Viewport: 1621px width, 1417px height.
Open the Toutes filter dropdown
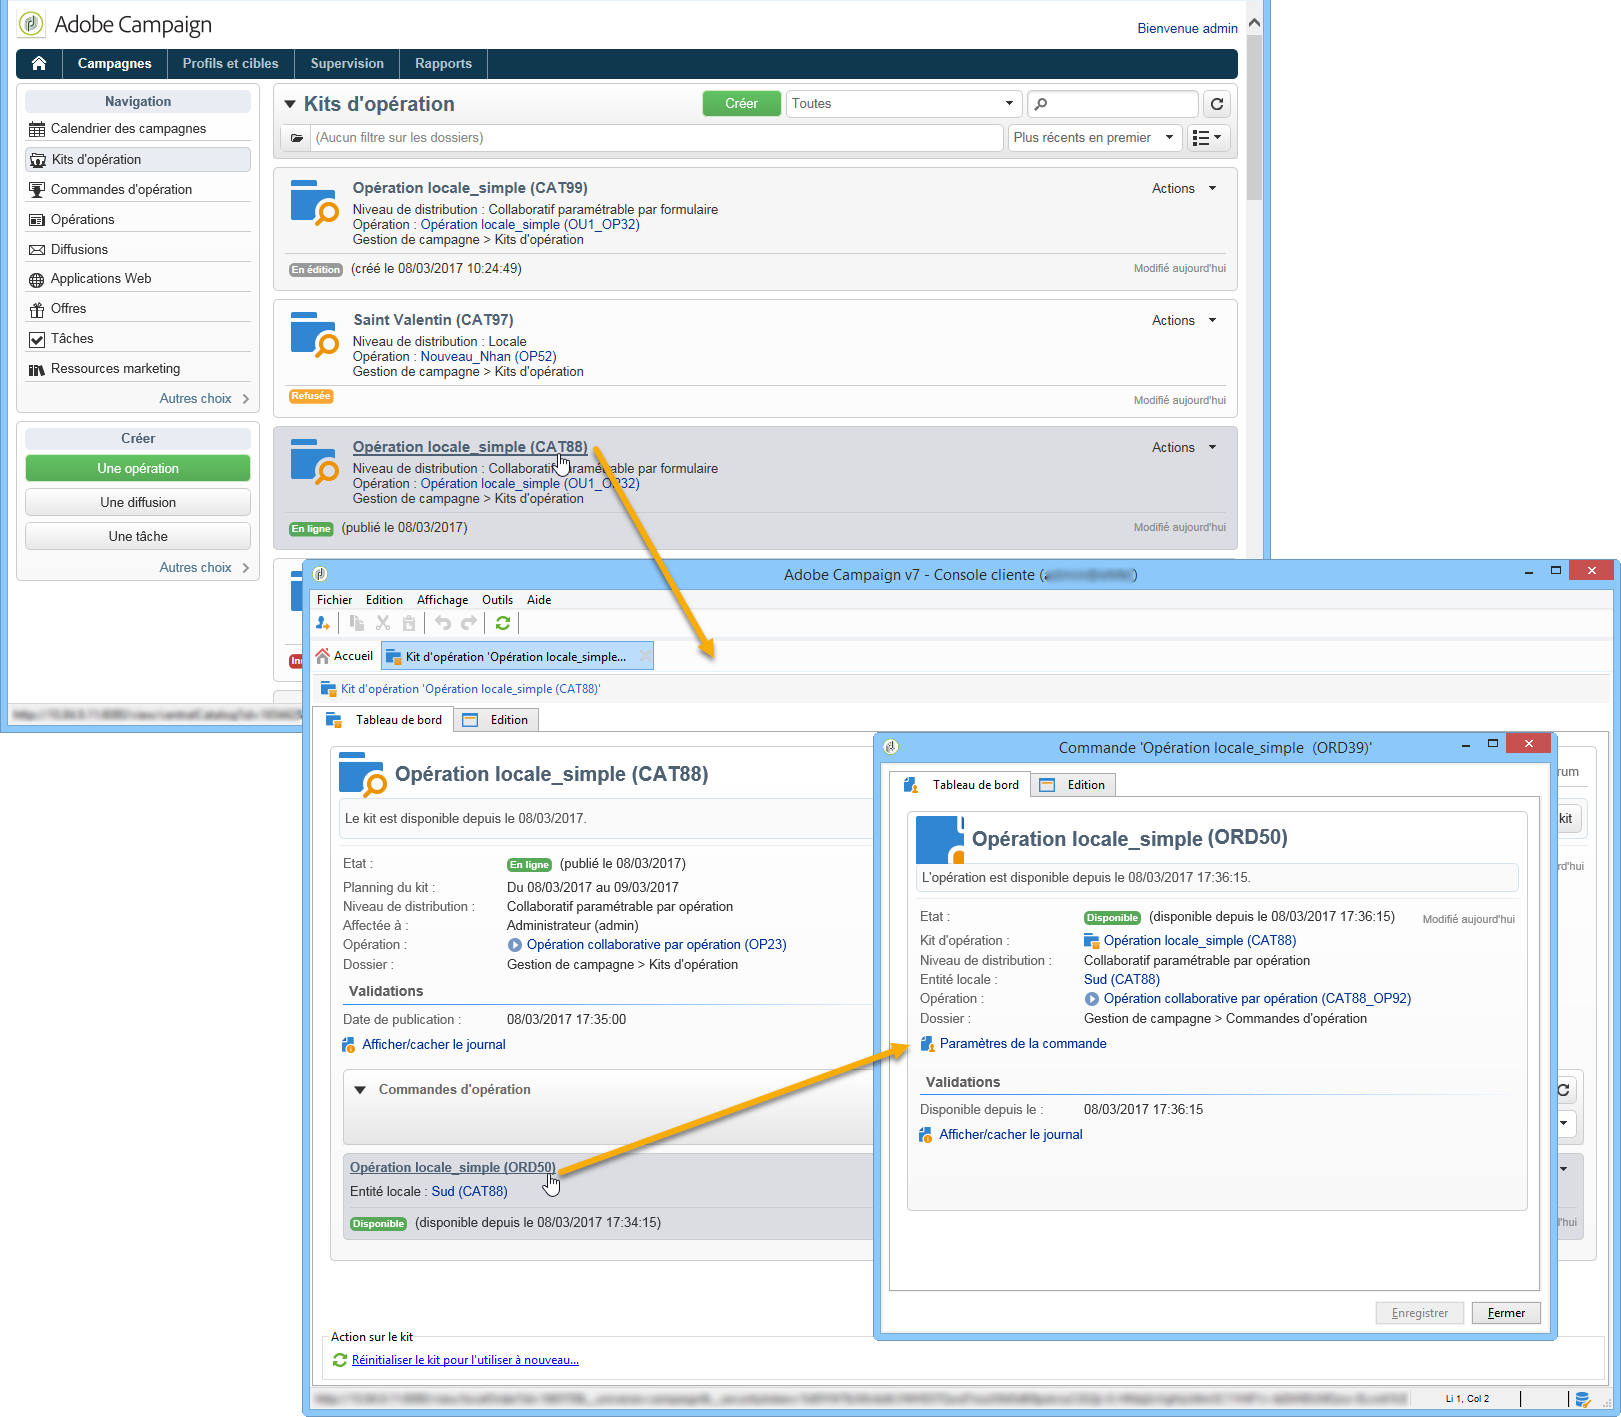coord(902,104)
